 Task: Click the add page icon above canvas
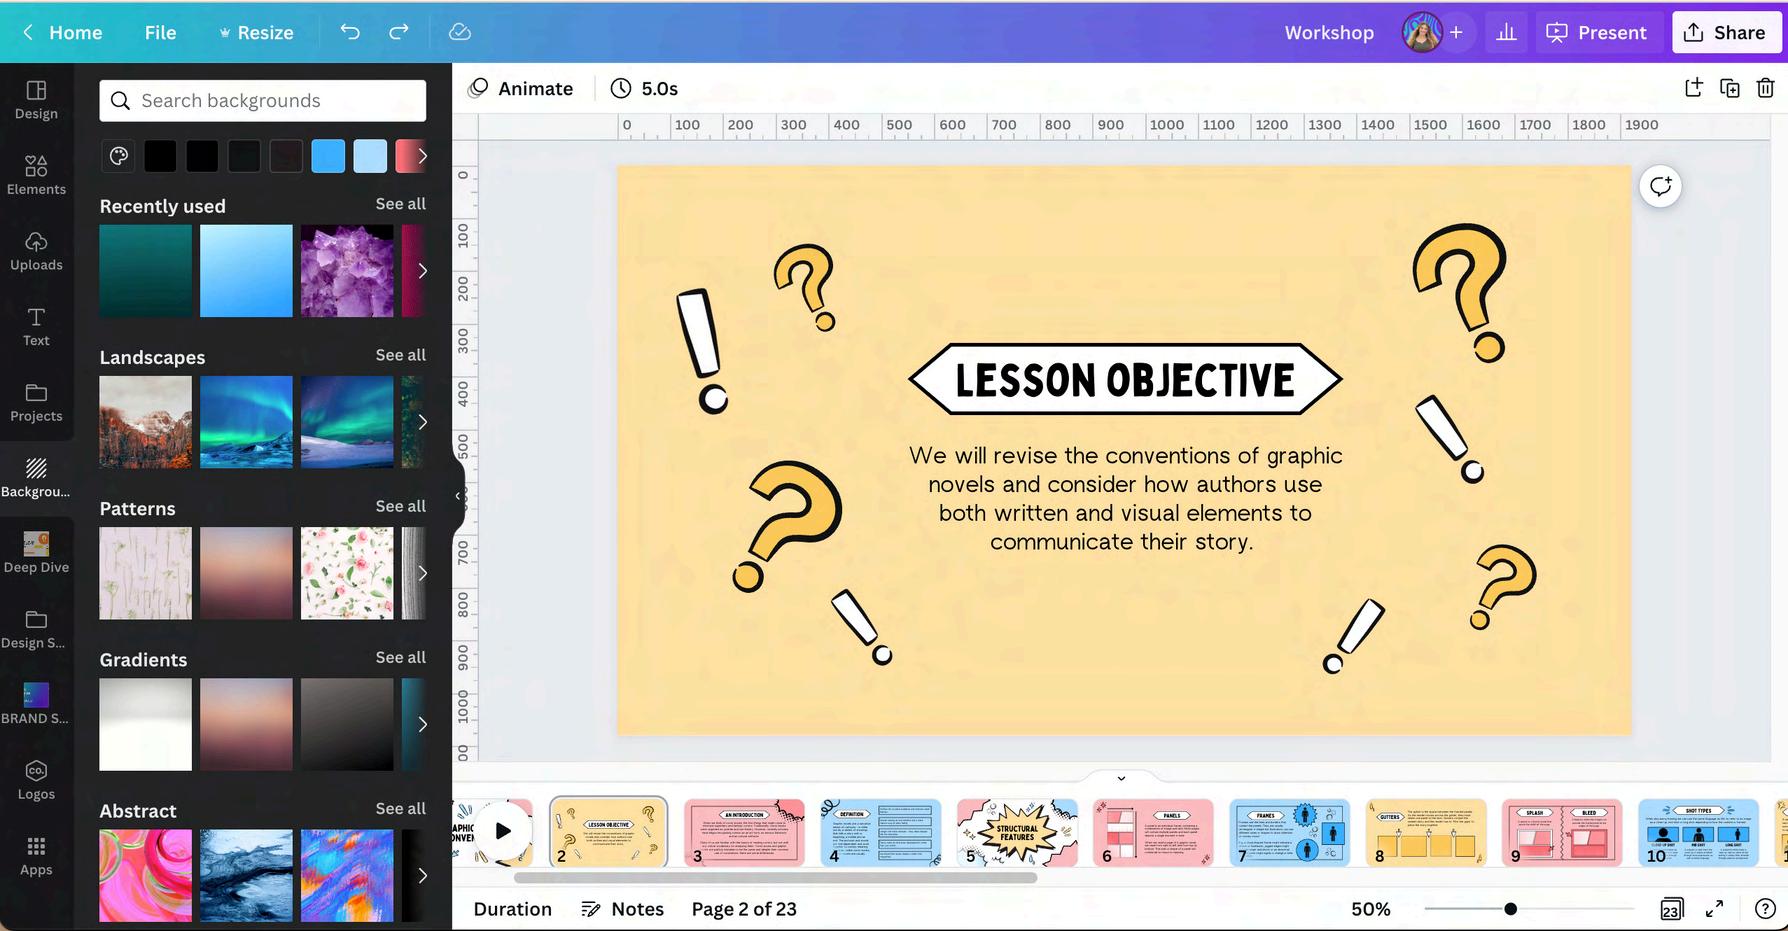pos(1693,88)
